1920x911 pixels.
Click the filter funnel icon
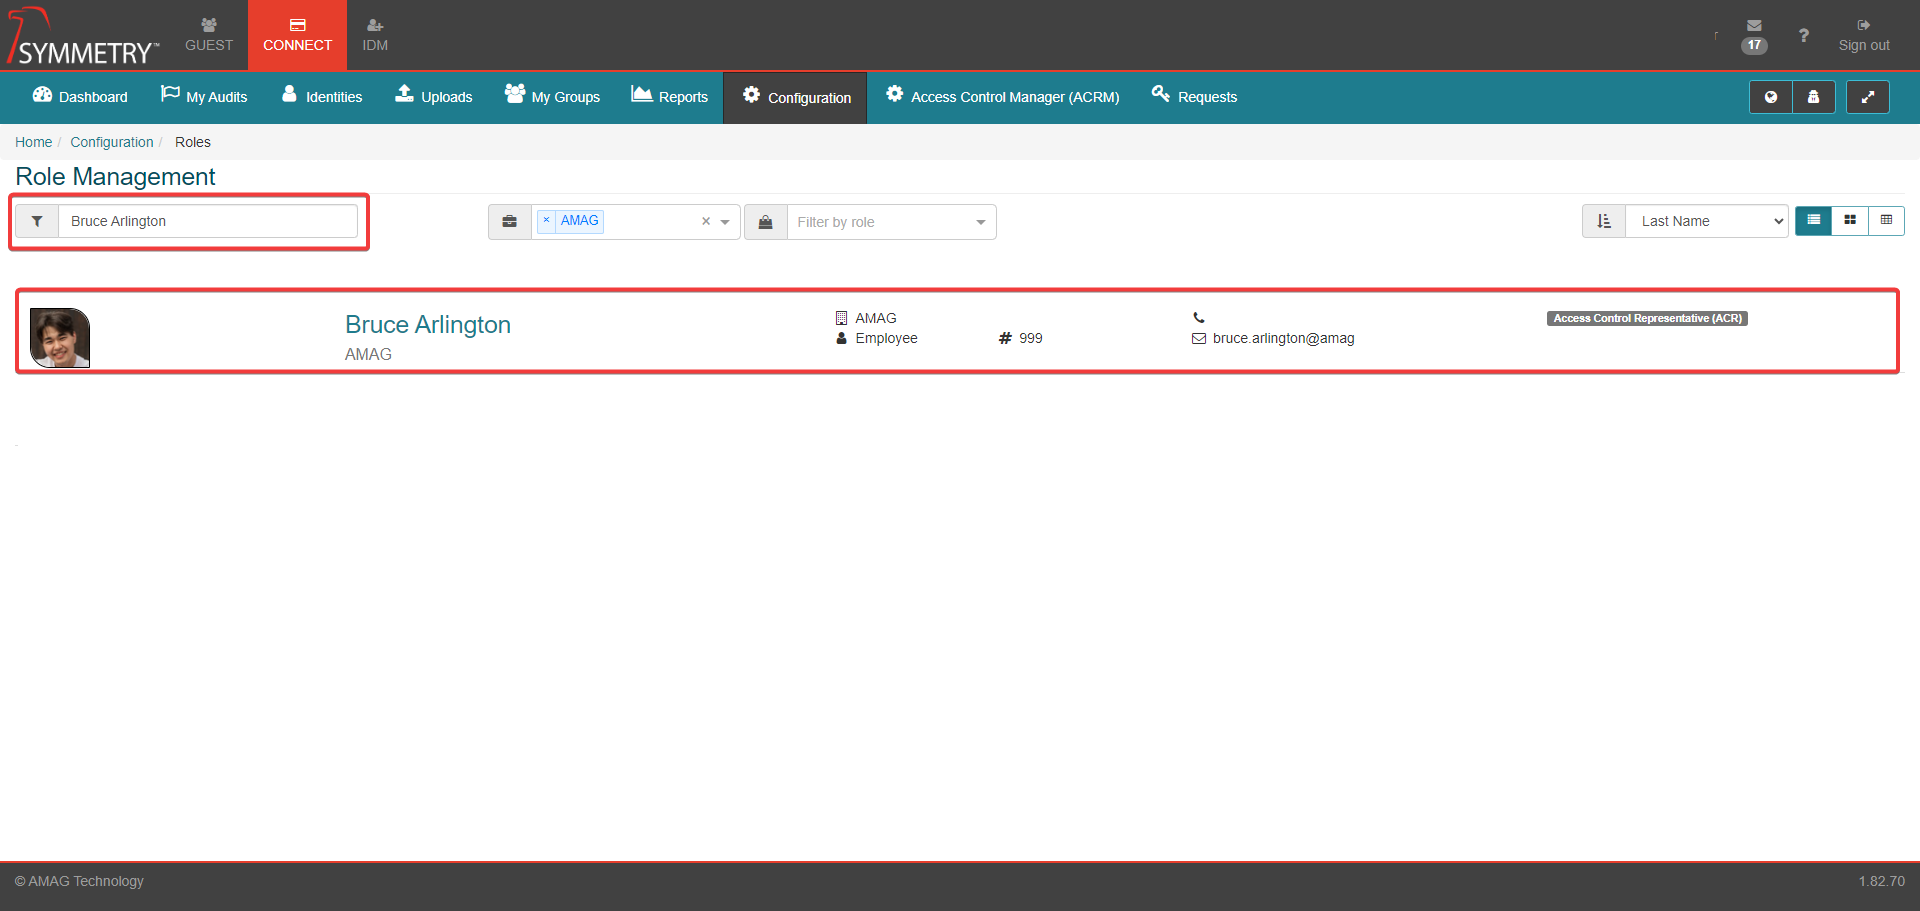tap(37, 221)
